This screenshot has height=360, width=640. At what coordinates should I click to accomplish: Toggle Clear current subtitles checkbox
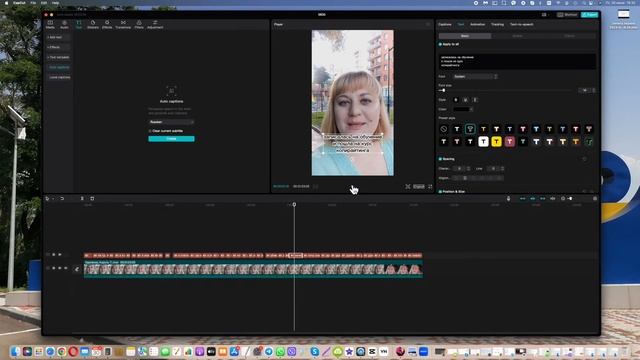click(150, 131)
